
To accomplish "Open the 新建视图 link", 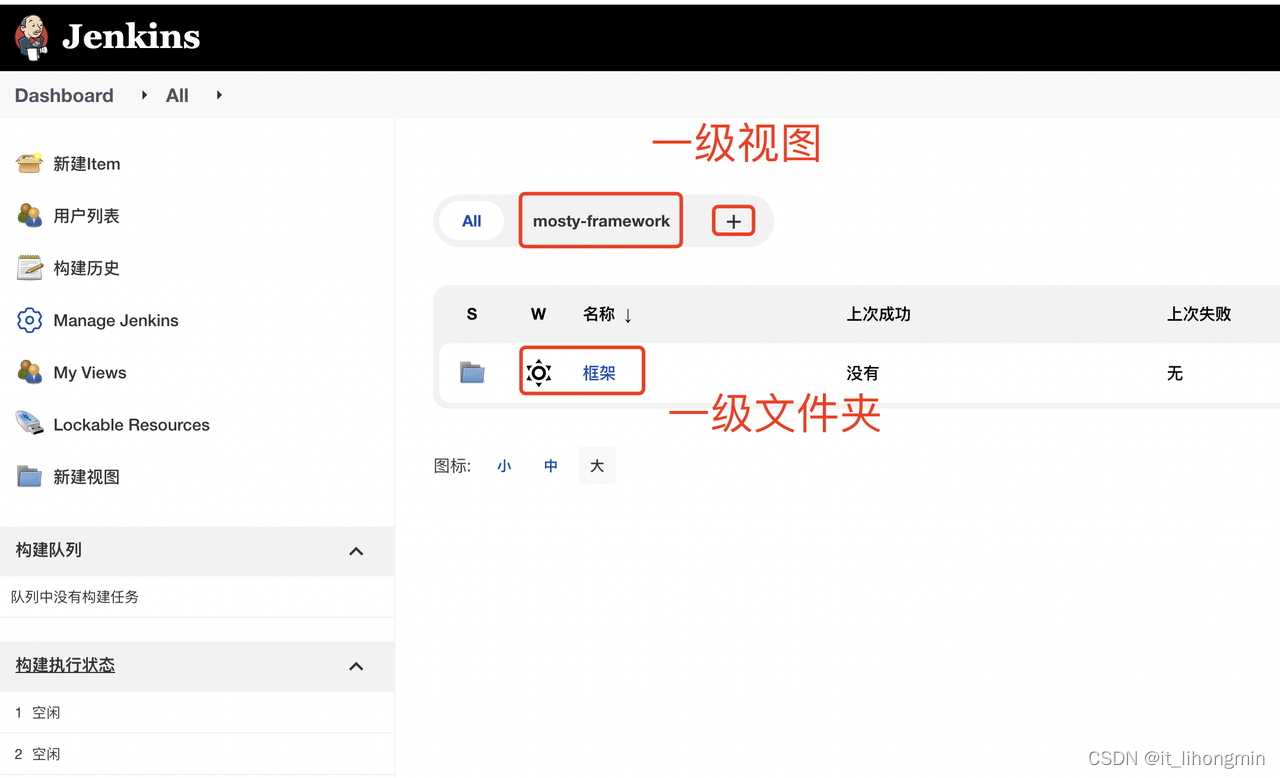I will pos(86,477).
